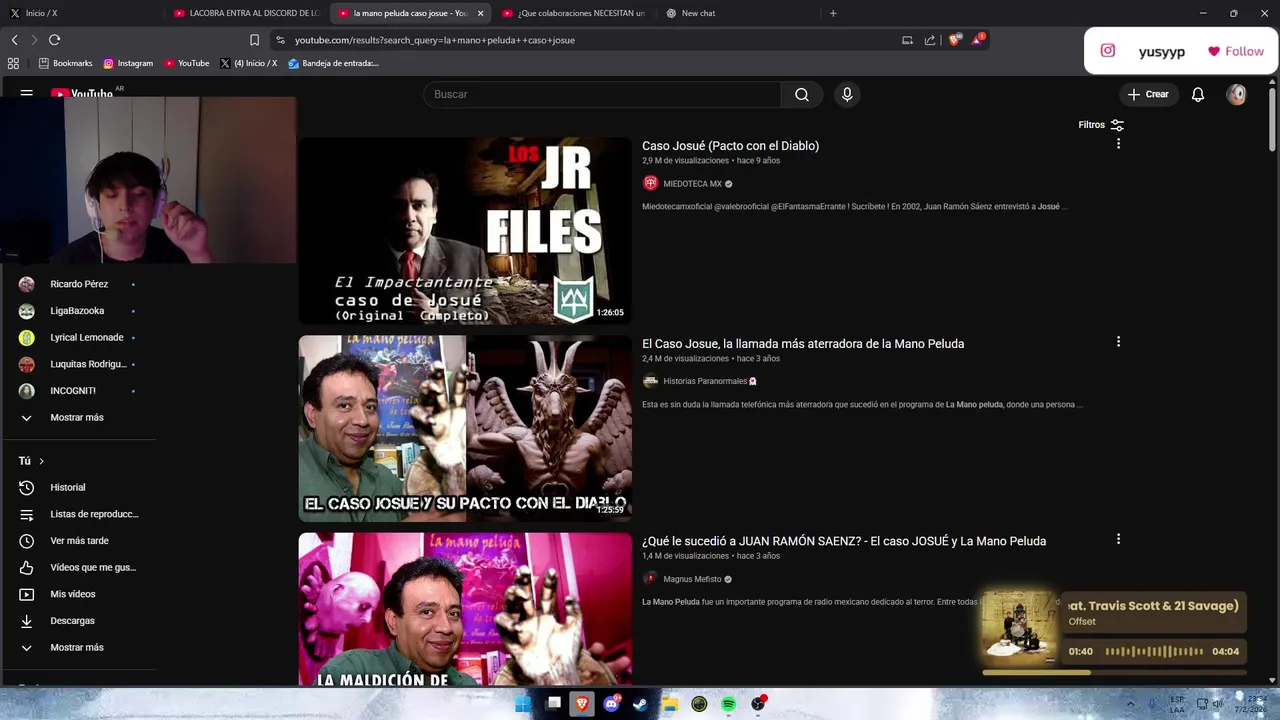Image resolution: width=1280 pixels, height=720 pixels.
Task: Click the address bar URL
Action: tap(435, 40)
